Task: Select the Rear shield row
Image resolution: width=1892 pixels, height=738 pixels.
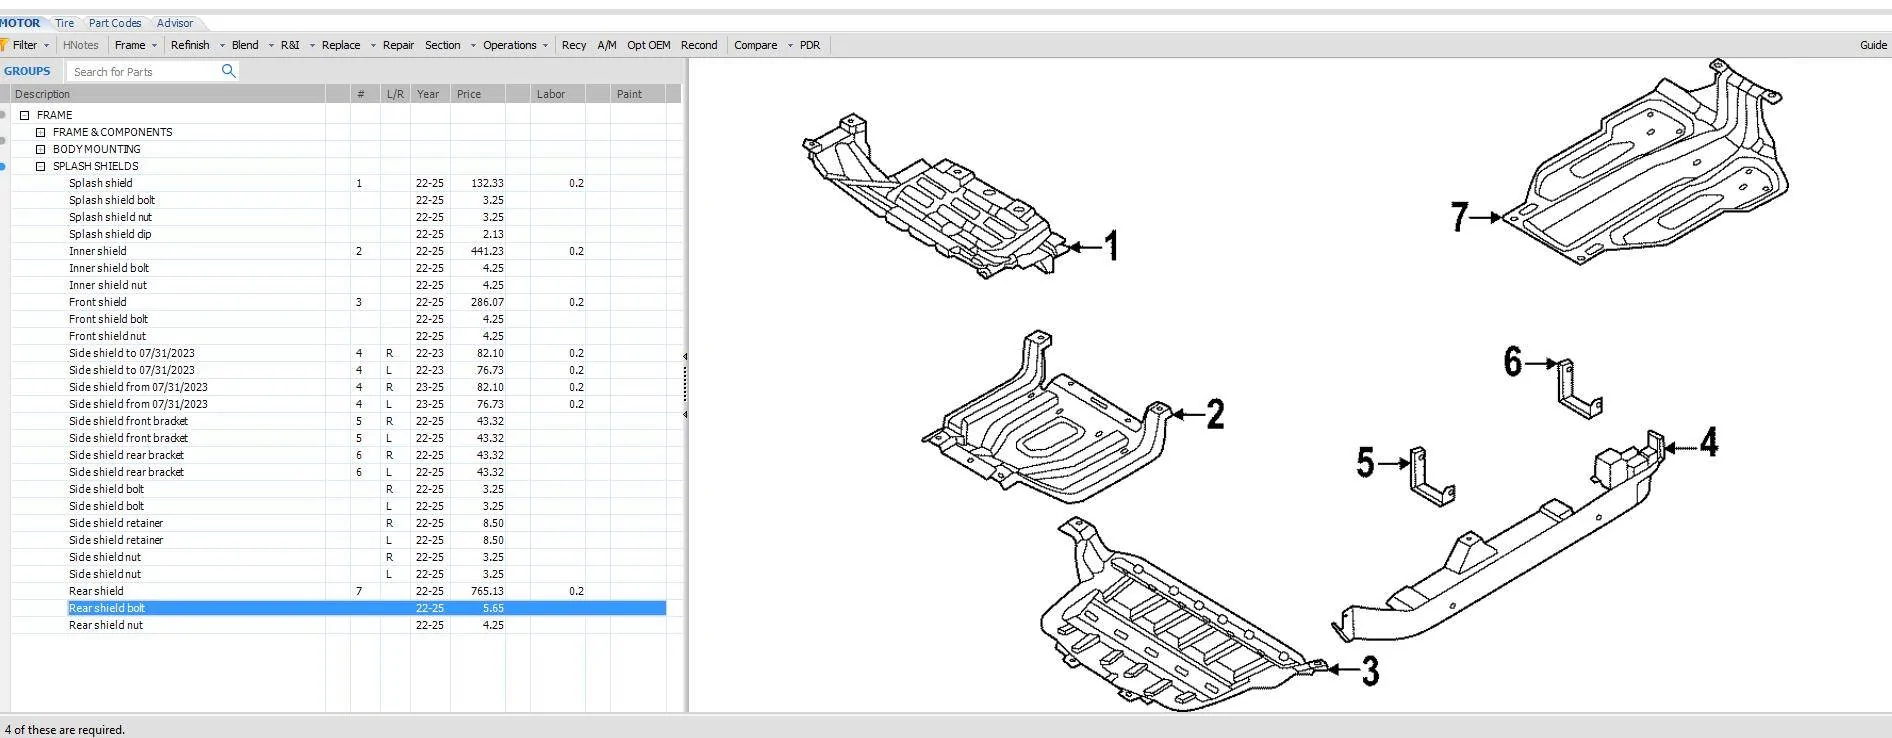Action: pos(97,591)
